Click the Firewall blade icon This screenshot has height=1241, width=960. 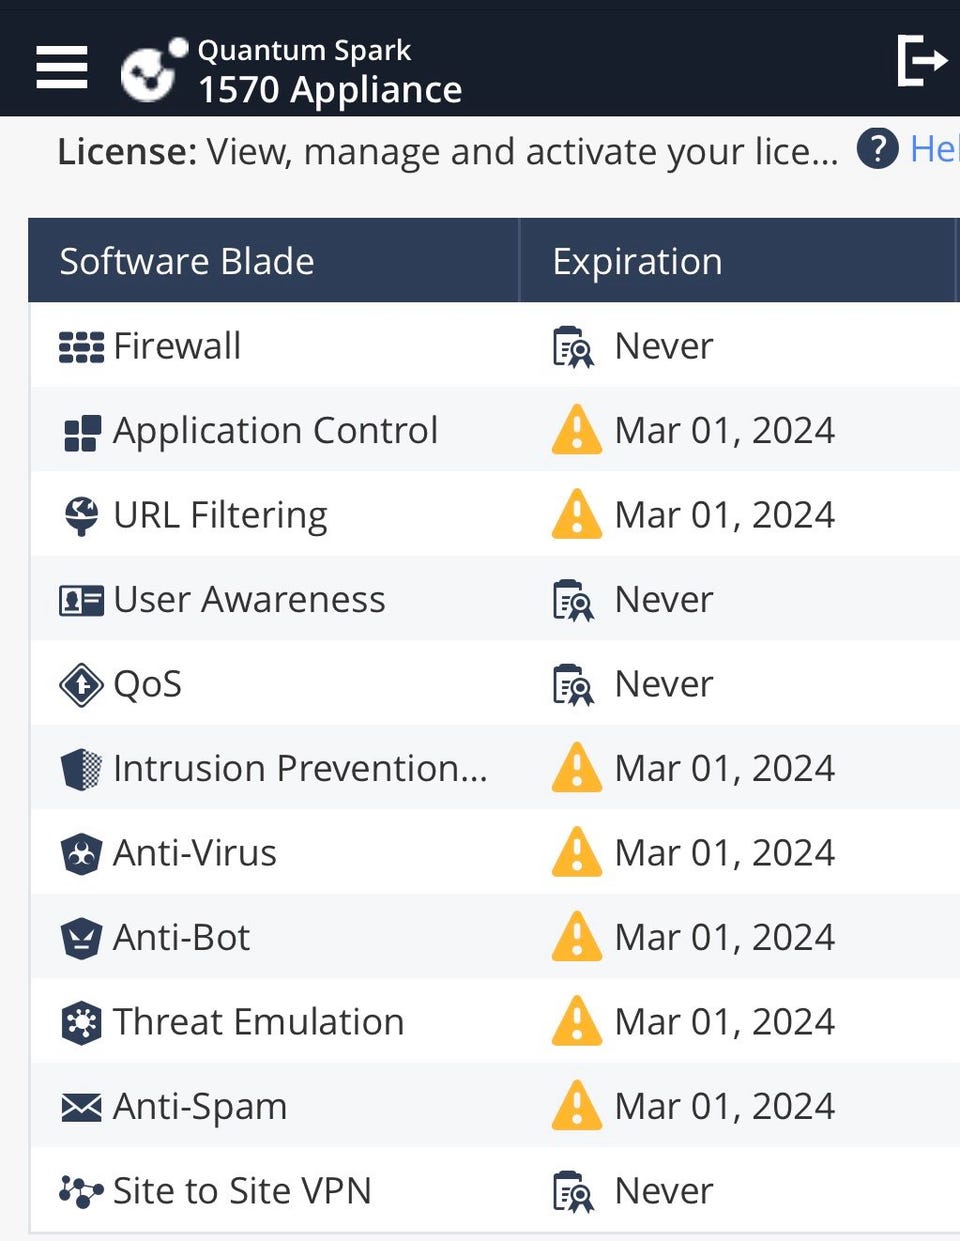pyautogui.click(x=81, y=346)
